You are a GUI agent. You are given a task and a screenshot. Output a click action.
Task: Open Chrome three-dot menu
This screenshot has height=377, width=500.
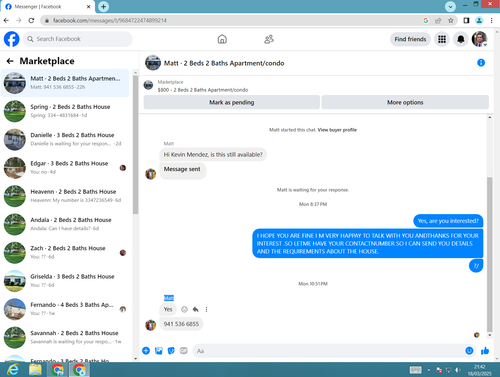(492, 21)
